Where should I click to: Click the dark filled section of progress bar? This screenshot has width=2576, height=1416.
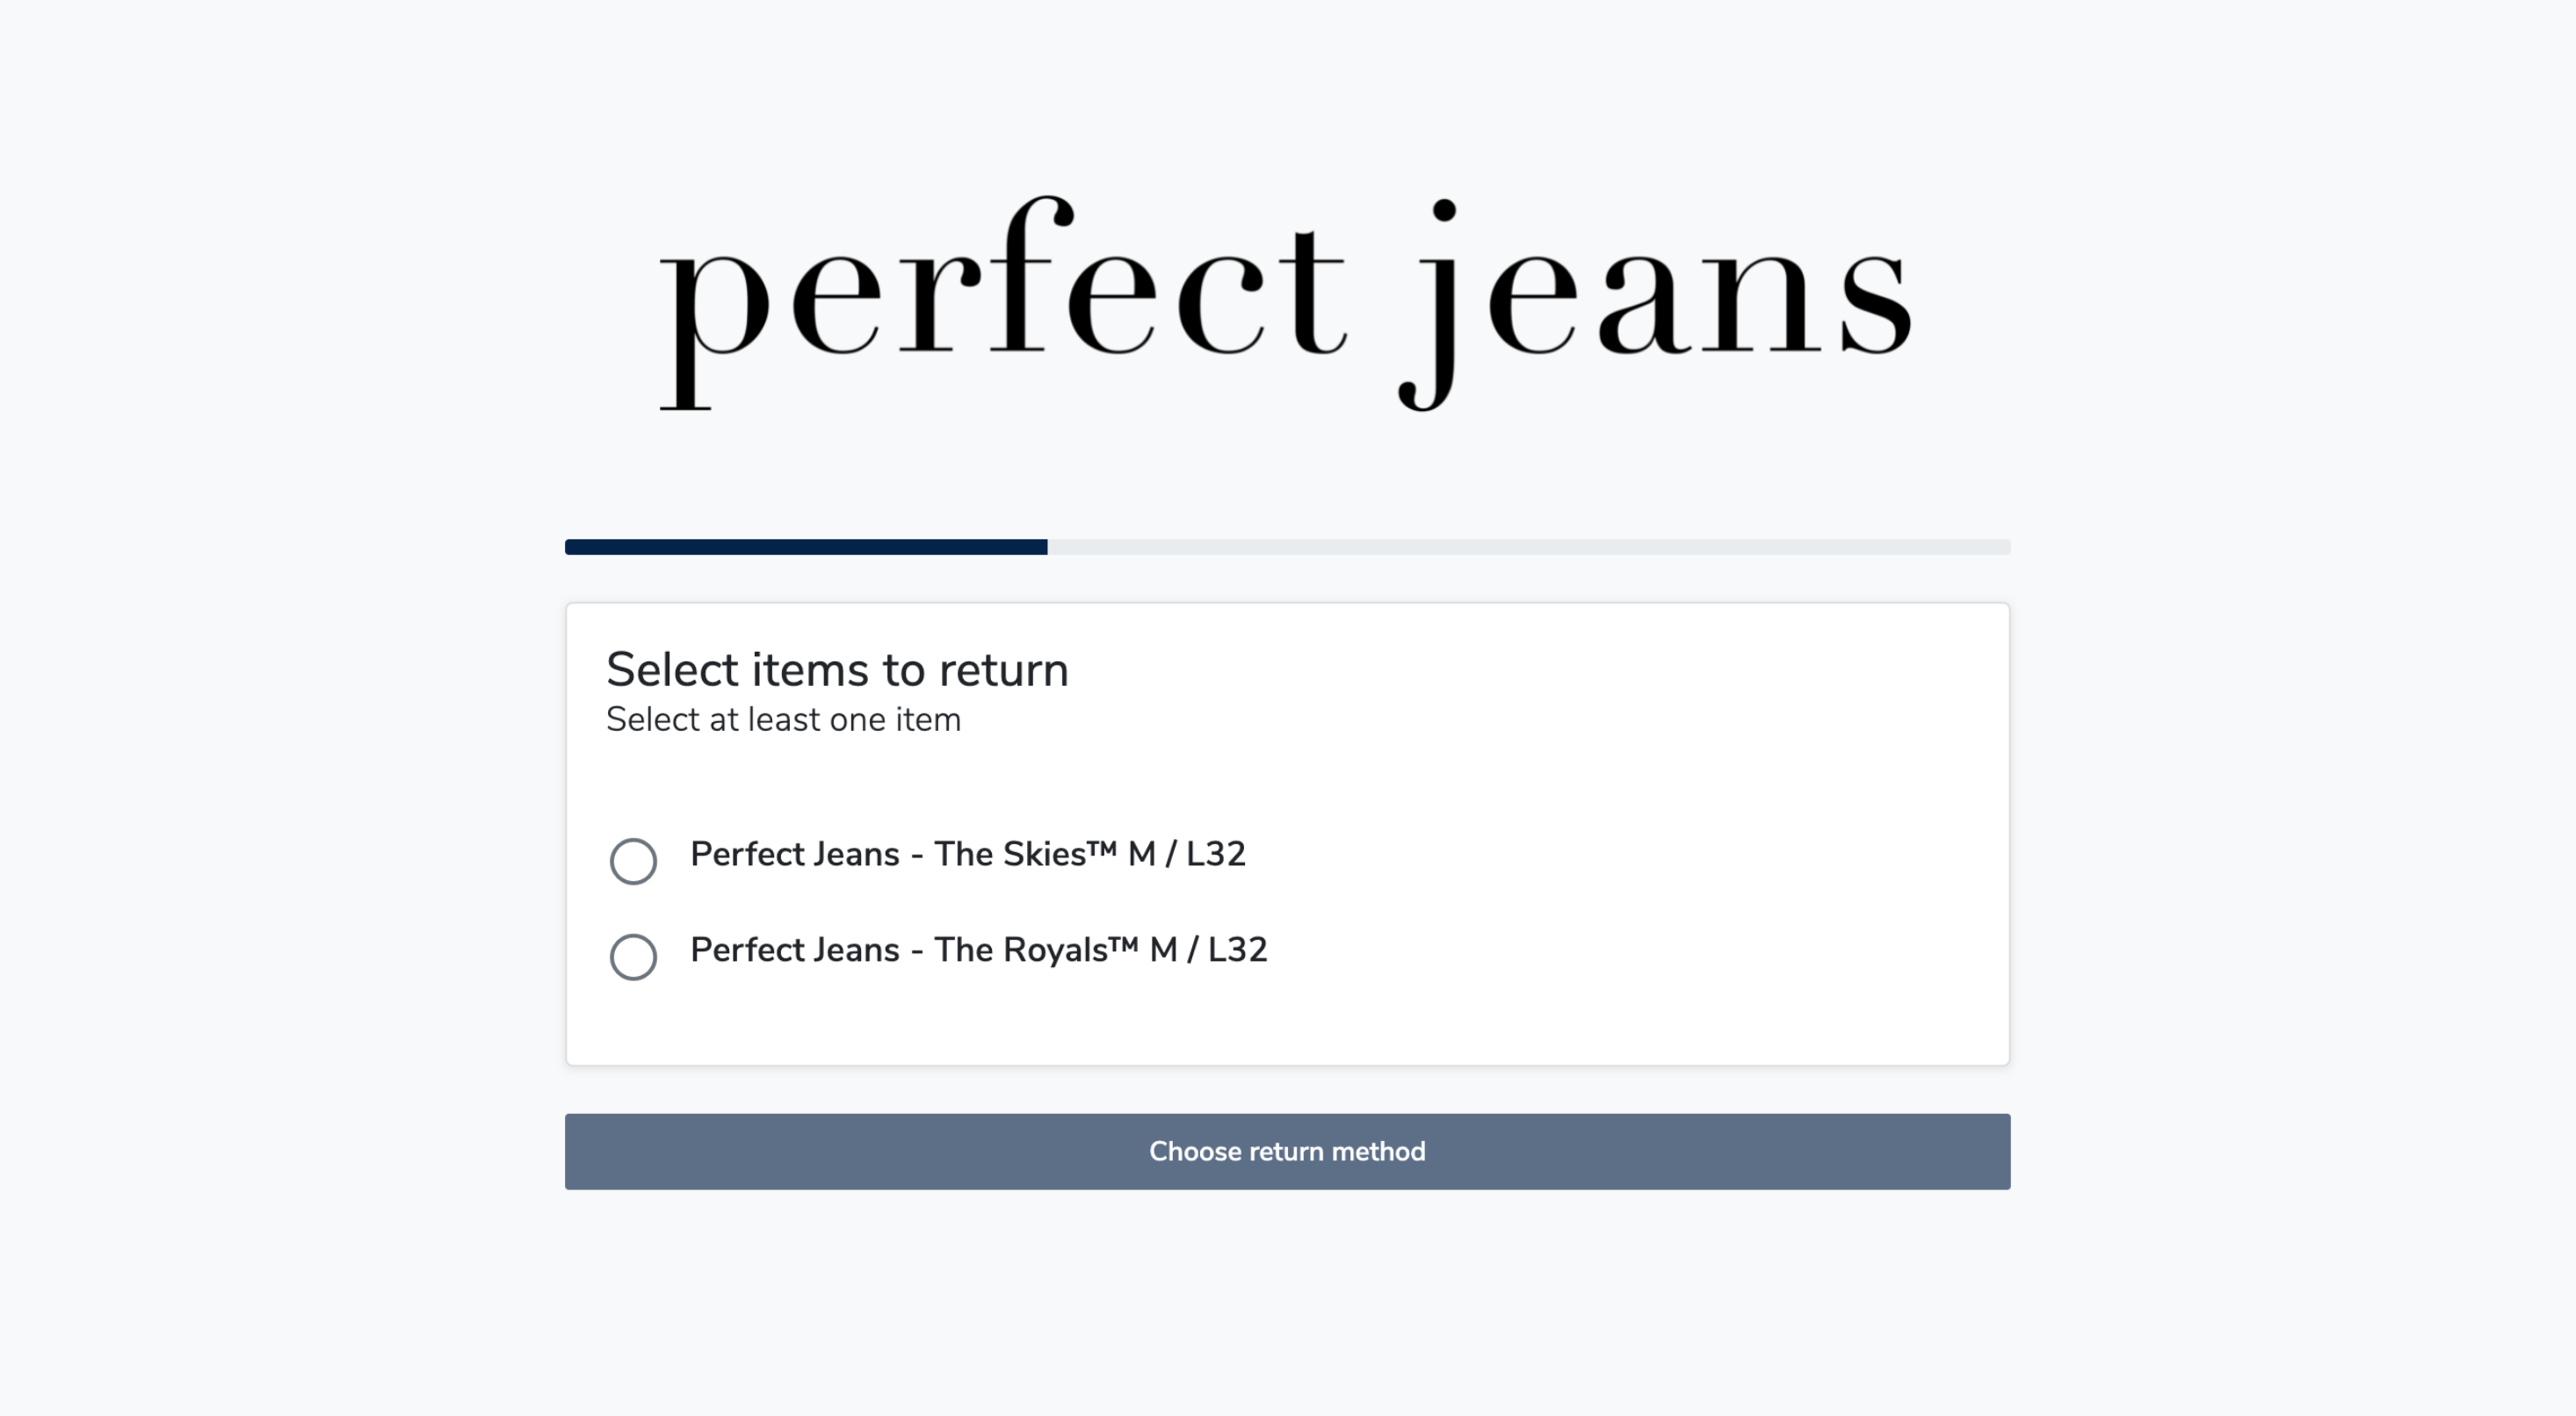click(x=806, y=547)
